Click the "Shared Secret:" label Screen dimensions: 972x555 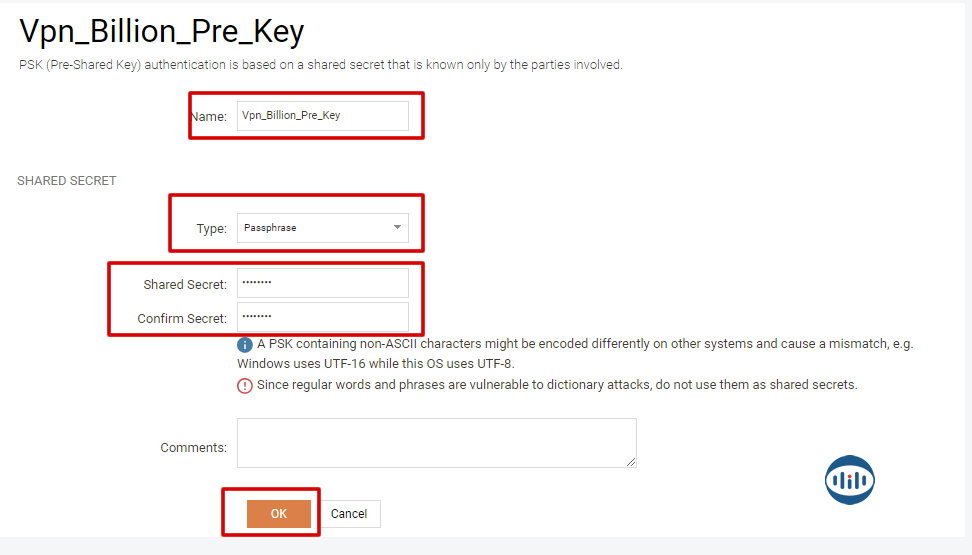(x=185, y=285)
